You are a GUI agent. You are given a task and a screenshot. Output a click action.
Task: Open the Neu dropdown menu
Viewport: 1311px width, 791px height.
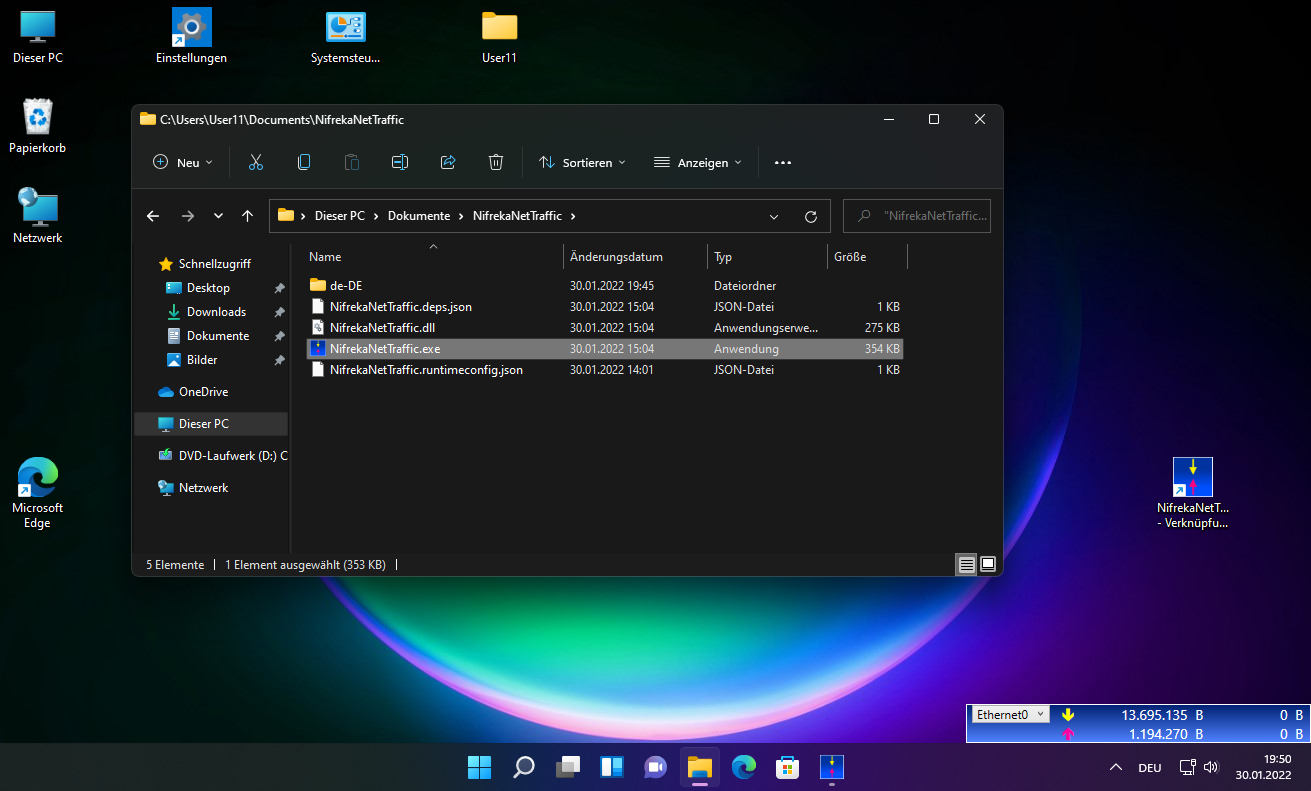[x=183, y=162]
